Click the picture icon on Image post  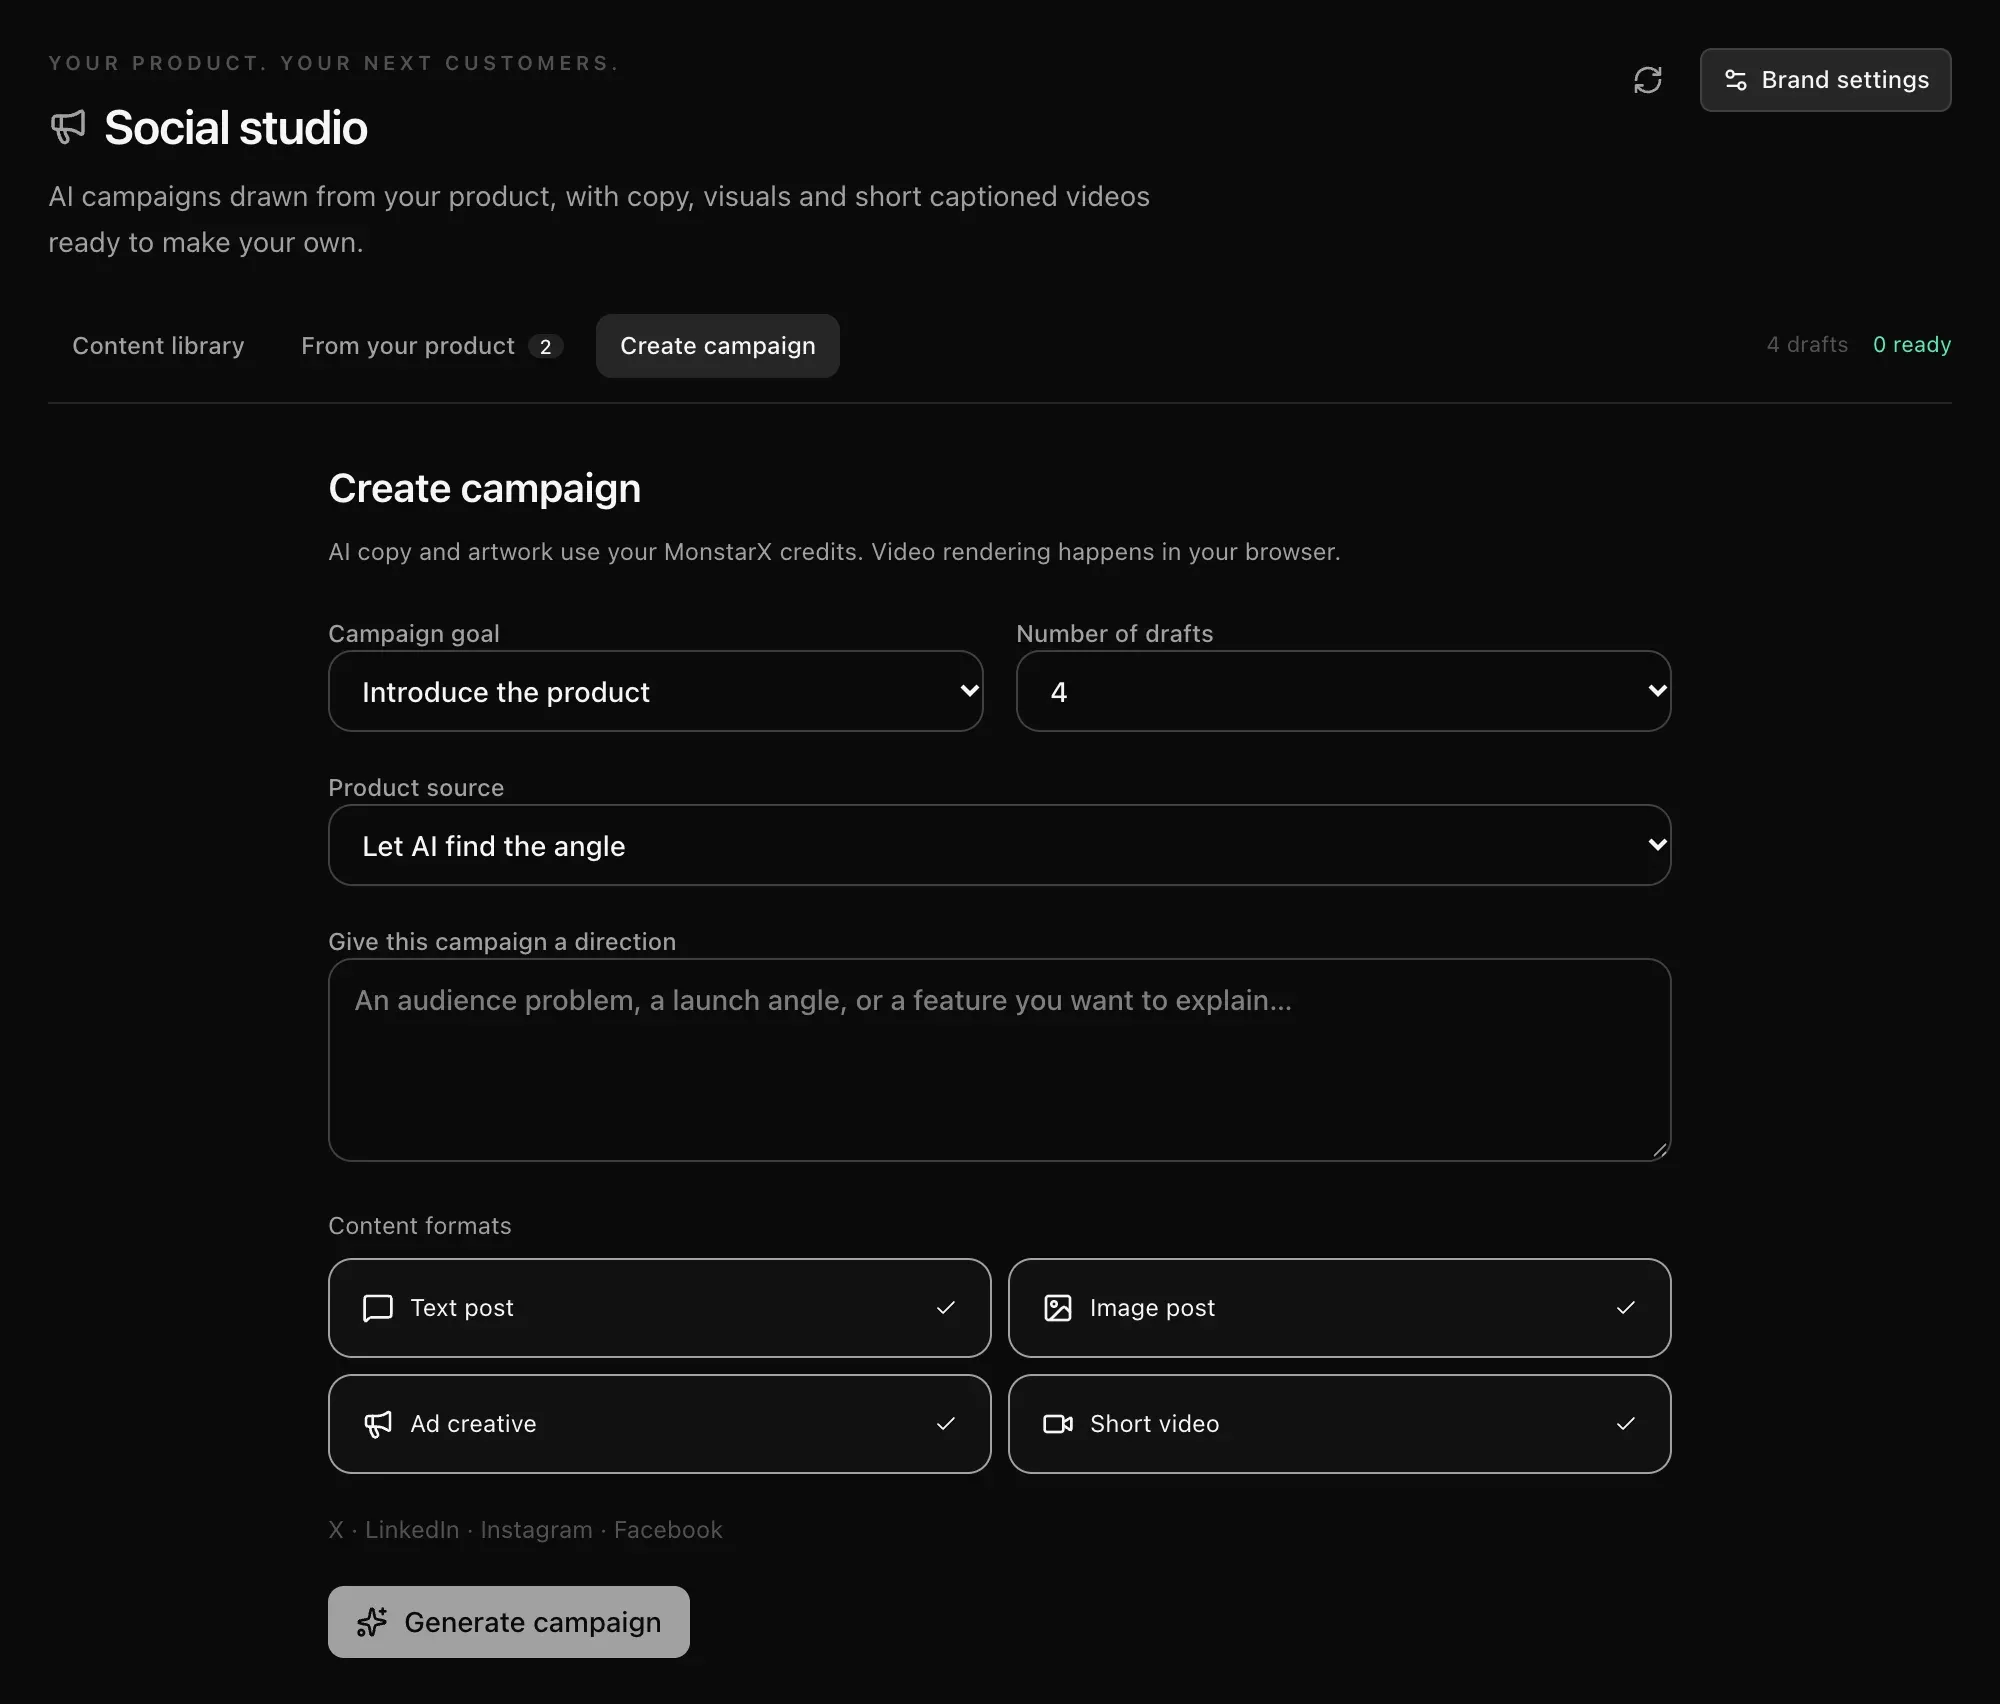point(1057,1308)
